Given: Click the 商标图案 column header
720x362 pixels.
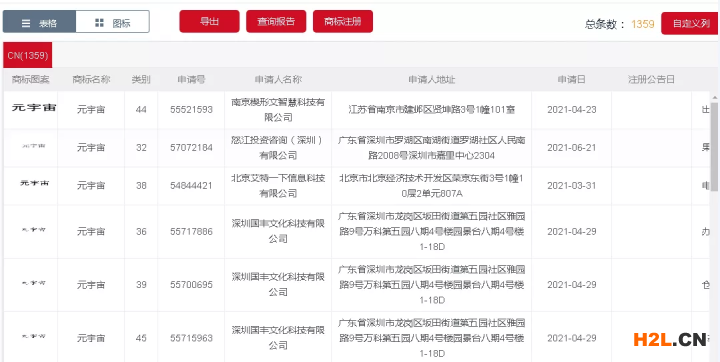Looking at the screenshot, I should tap(30, 79).
